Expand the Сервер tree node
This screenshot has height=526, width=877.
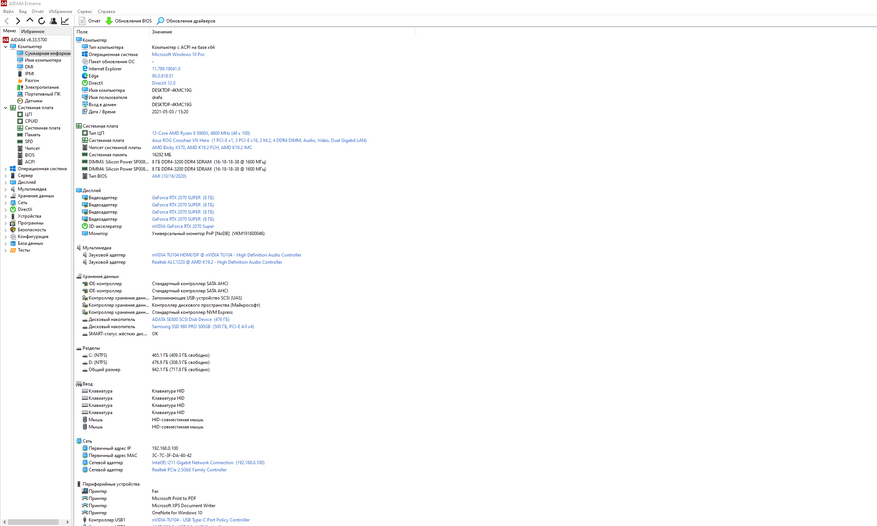pos(6,175)
